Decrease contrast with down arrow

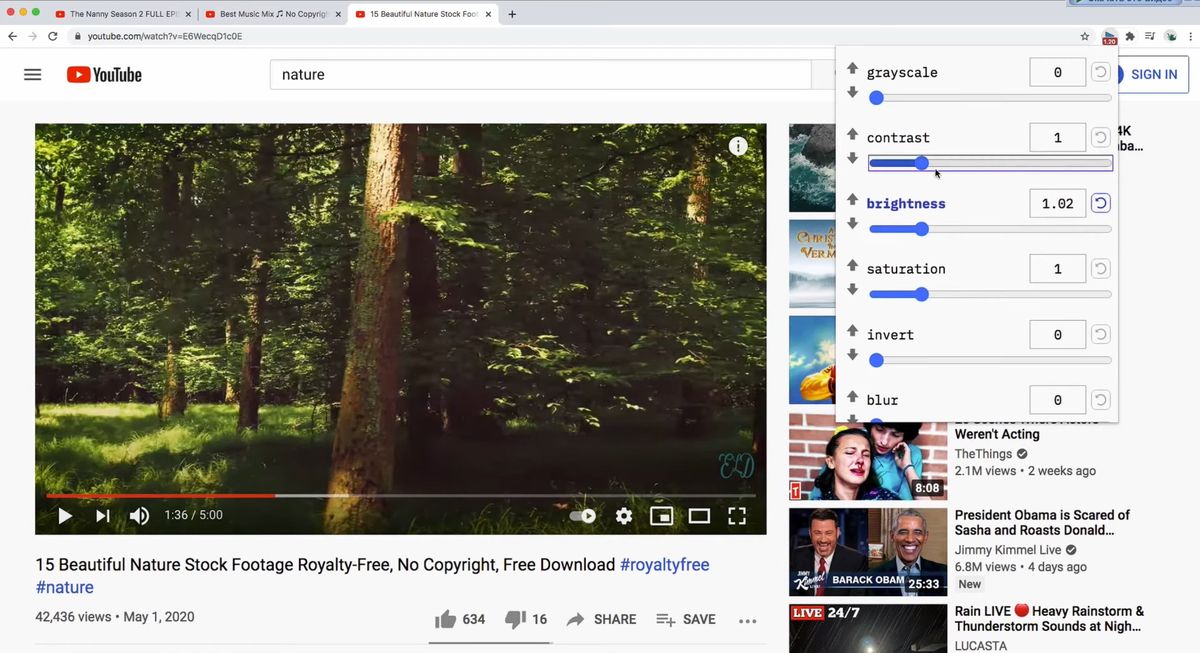click(x=852, y=158)
